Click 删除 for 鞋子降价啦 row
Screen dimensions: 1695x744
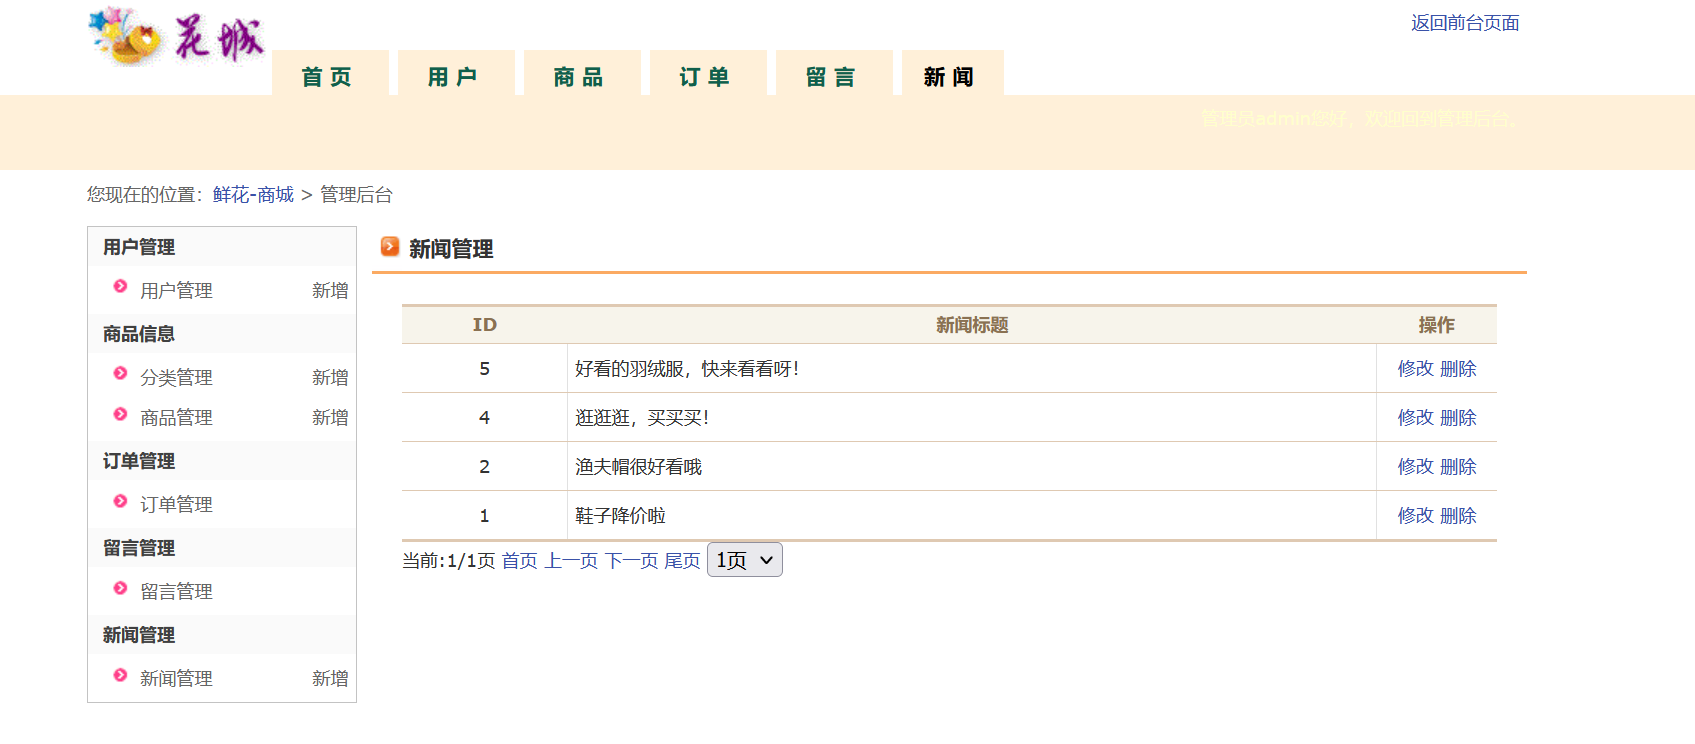click(1458, 516)
